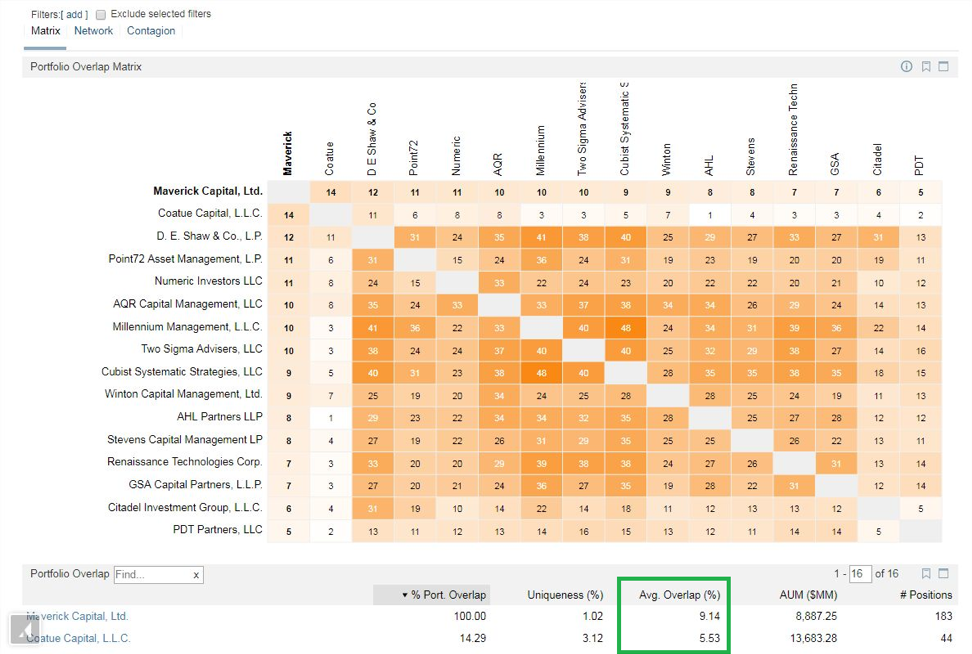Select Stevens Capital Management LP row label
This screenshot has width=972, height=654.
tap(185, 440)
